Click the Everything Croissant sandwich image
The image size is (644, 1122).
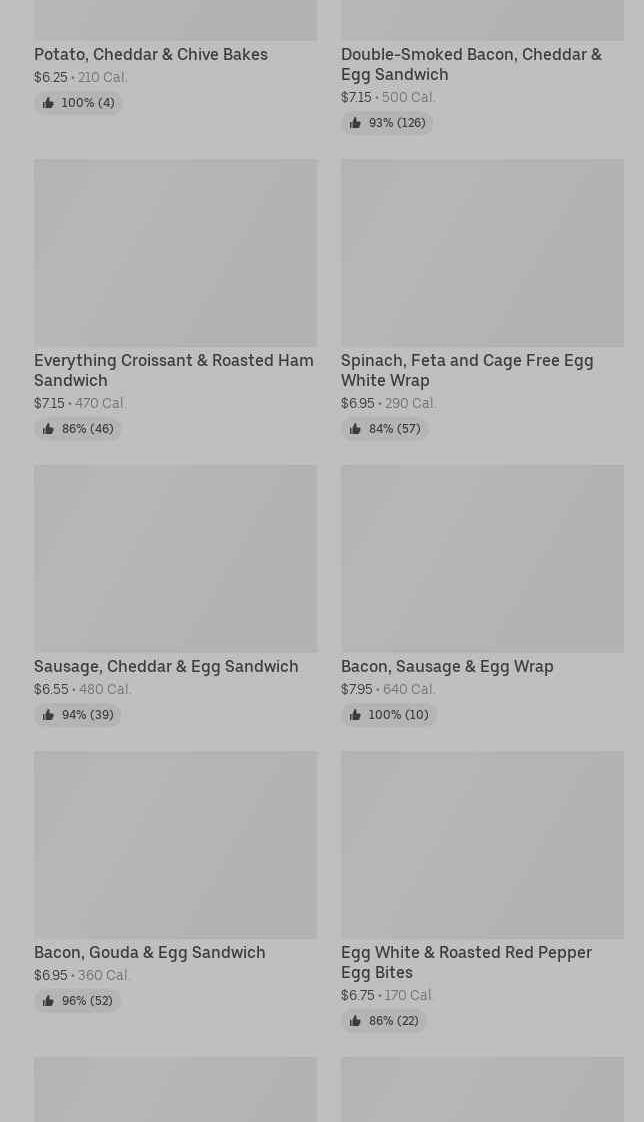[175, 252]
